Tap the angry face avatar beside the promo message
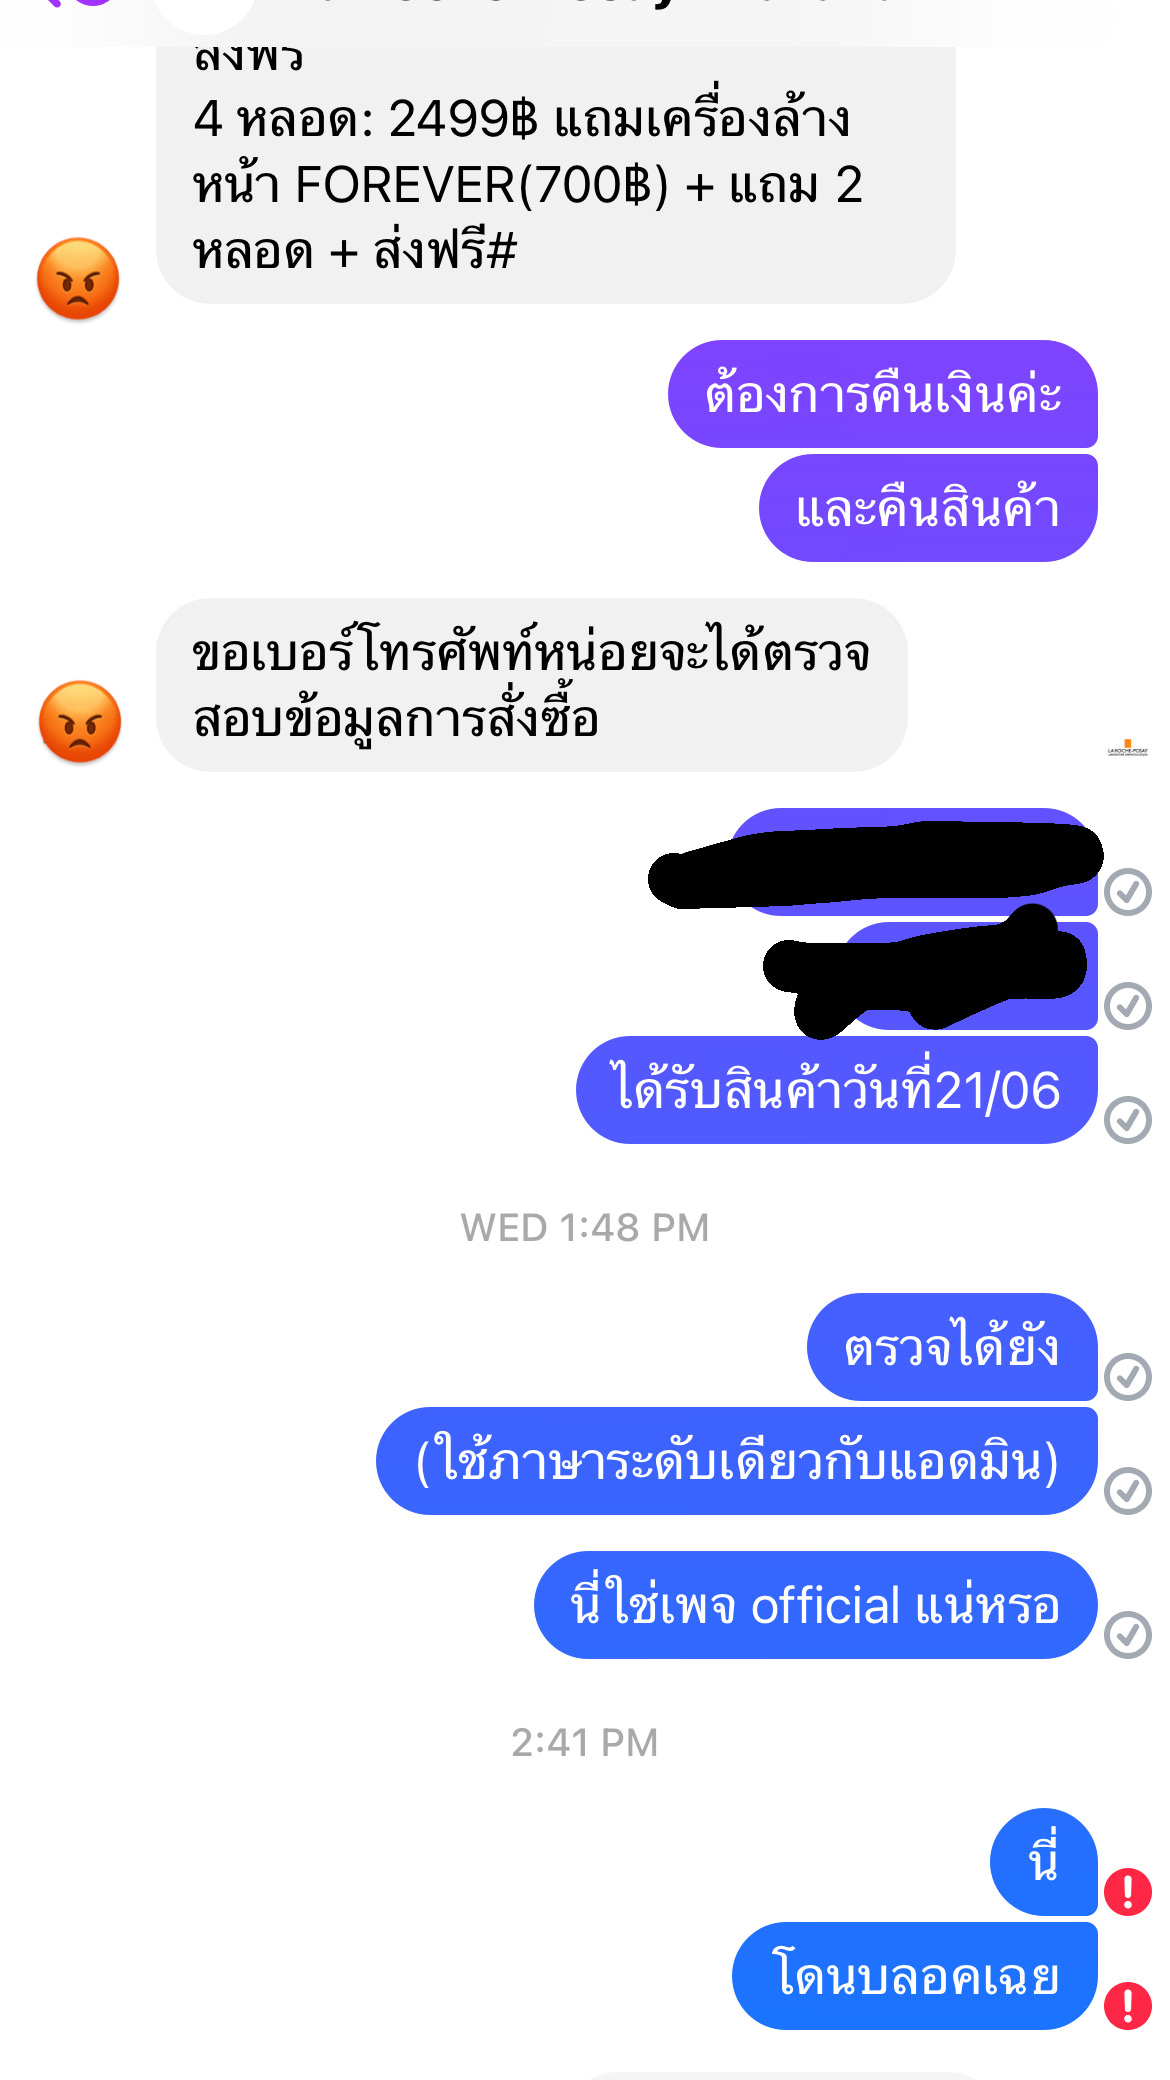Image resolution: width=1170 pixels, height=2080 pixels. [78, 279]
